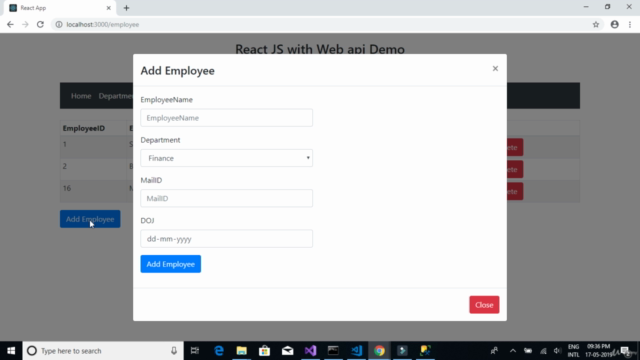
Task: Switch to Chrome in taskbar
Action: (379, 351)
